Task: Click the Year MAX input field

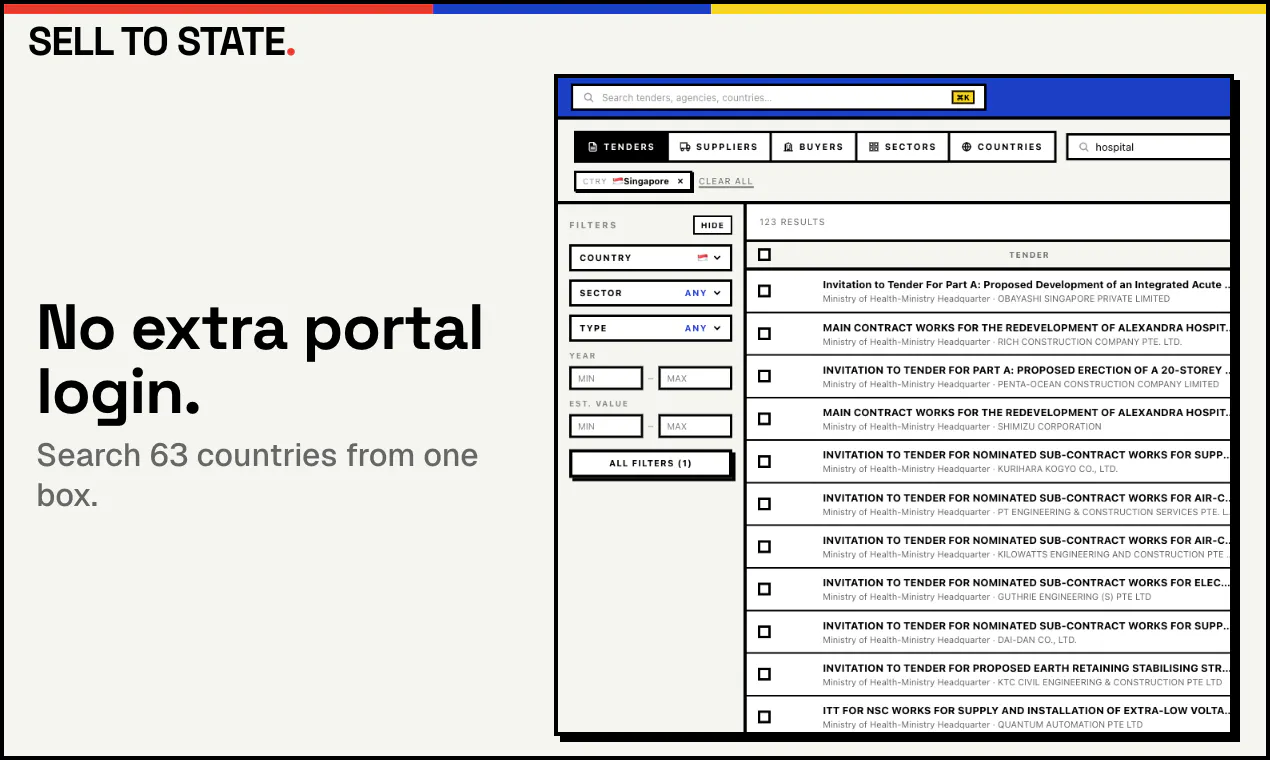Action: pos(695,379)
